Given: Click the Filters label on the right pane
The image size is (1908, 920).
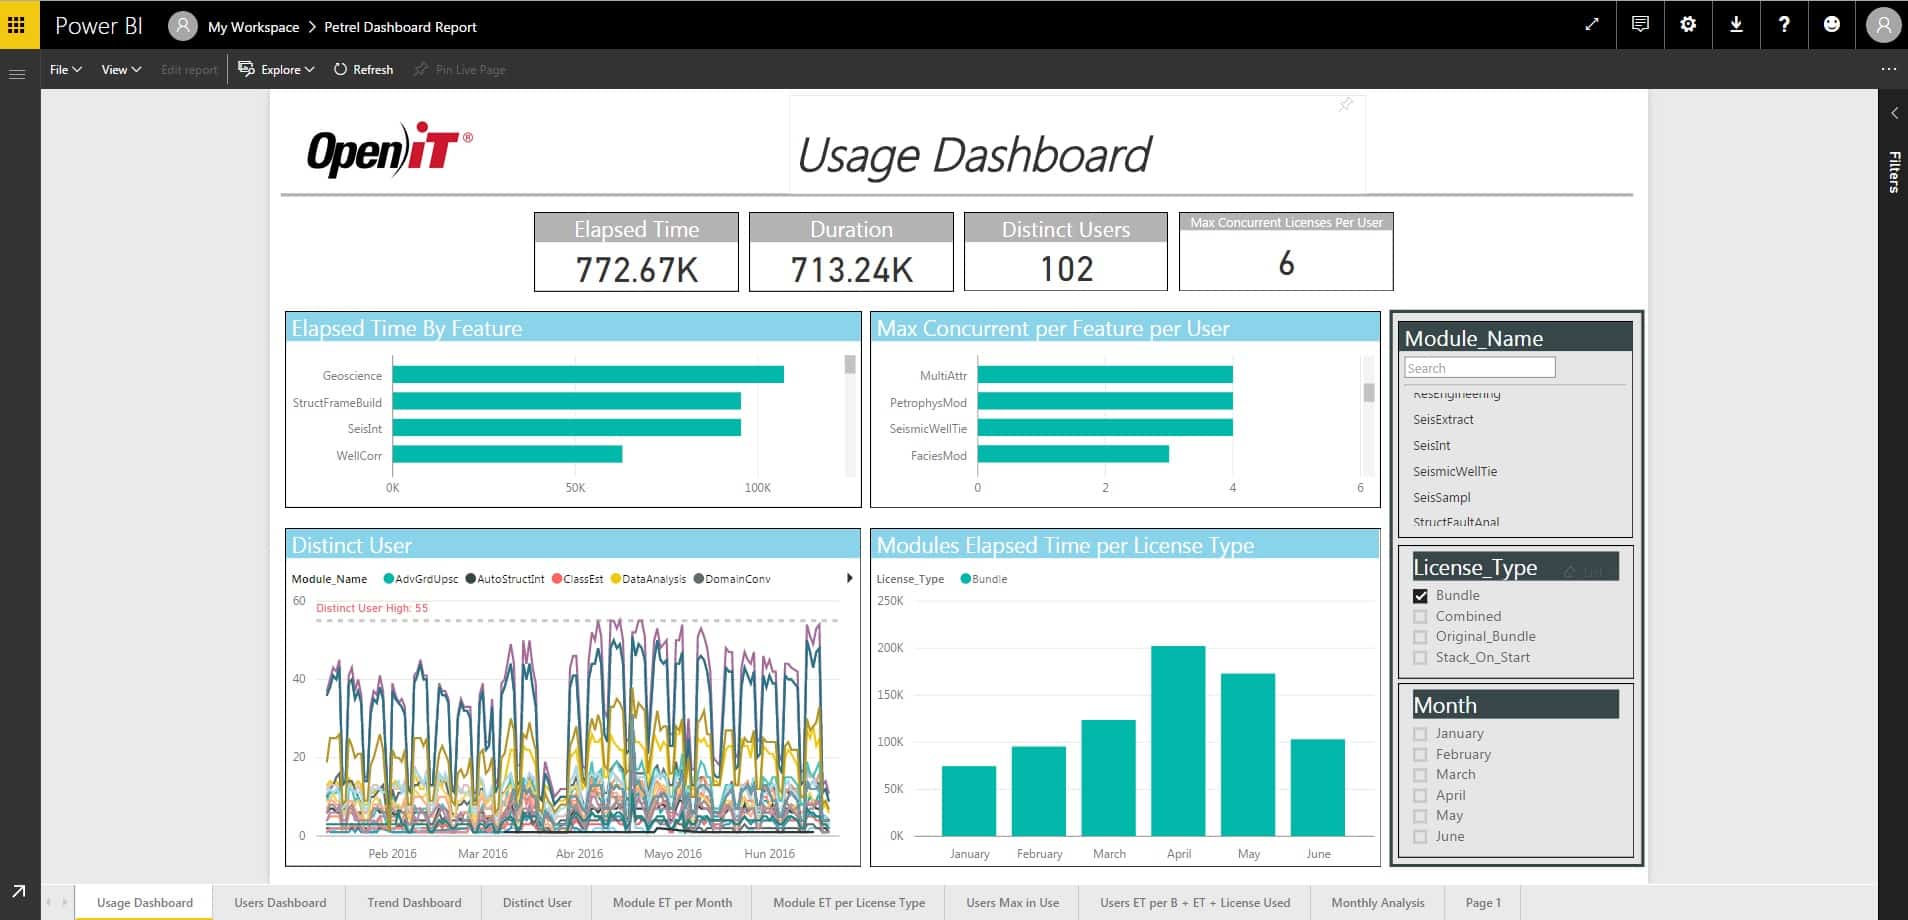Looking at the screenshot, I should point(1894,172).
